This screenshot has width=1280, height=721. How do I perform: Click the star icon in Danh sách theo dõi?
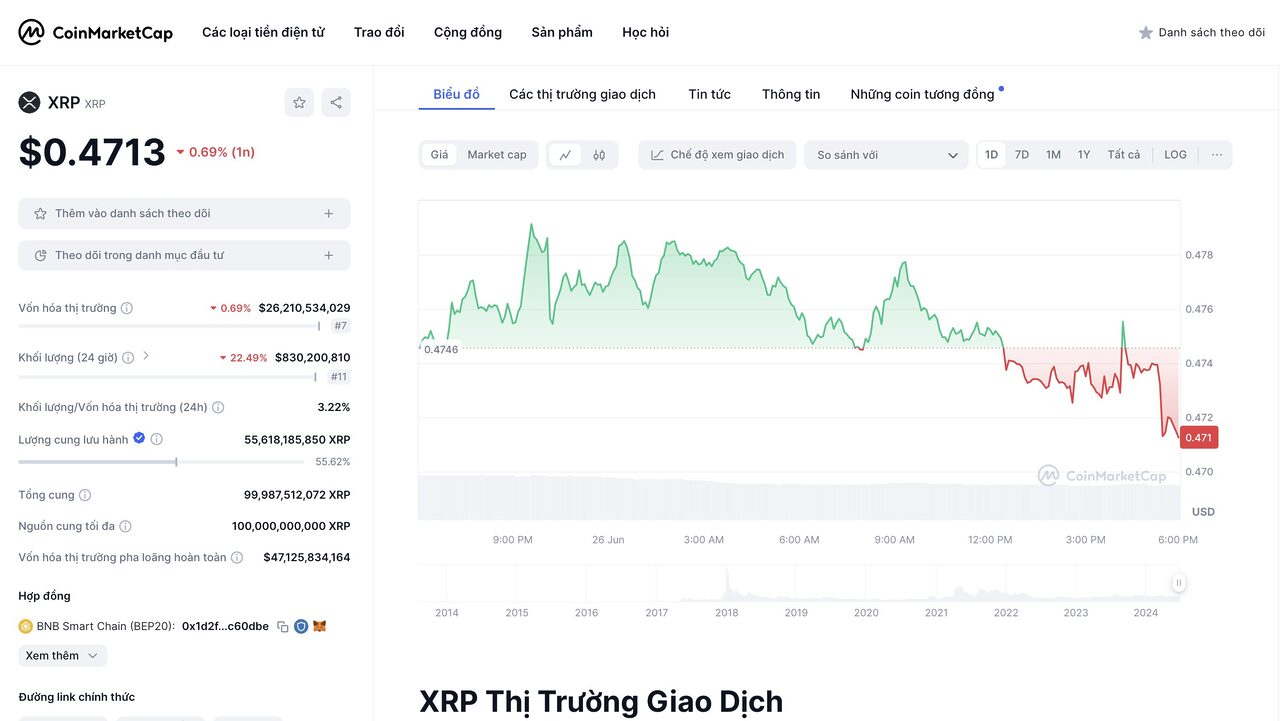click(x=1146, y=33)
